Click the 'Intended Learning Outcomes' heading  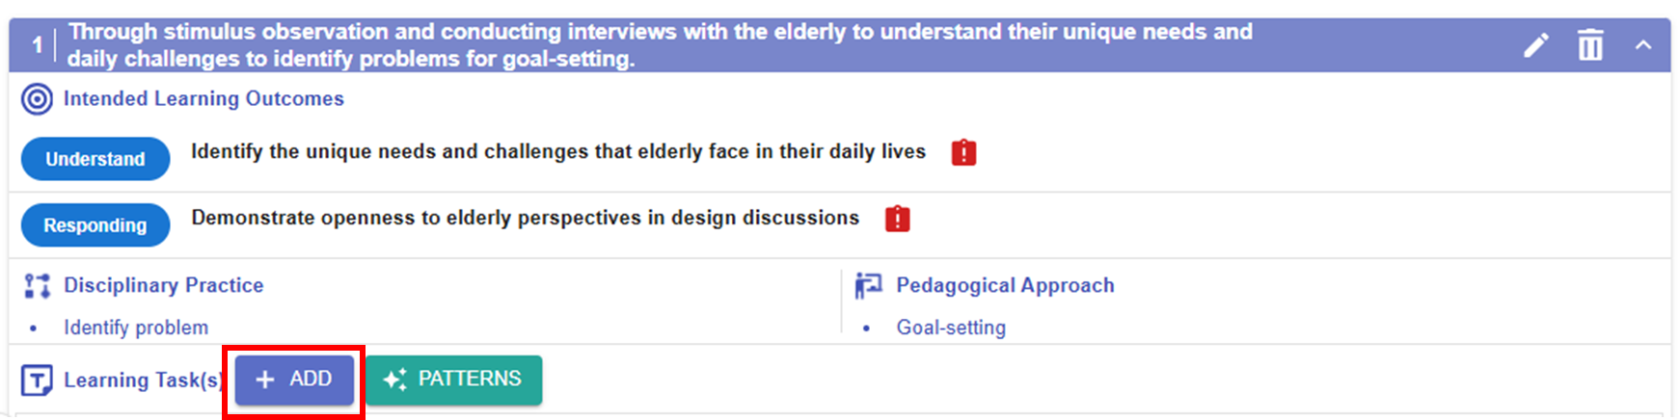pos(203,99)
